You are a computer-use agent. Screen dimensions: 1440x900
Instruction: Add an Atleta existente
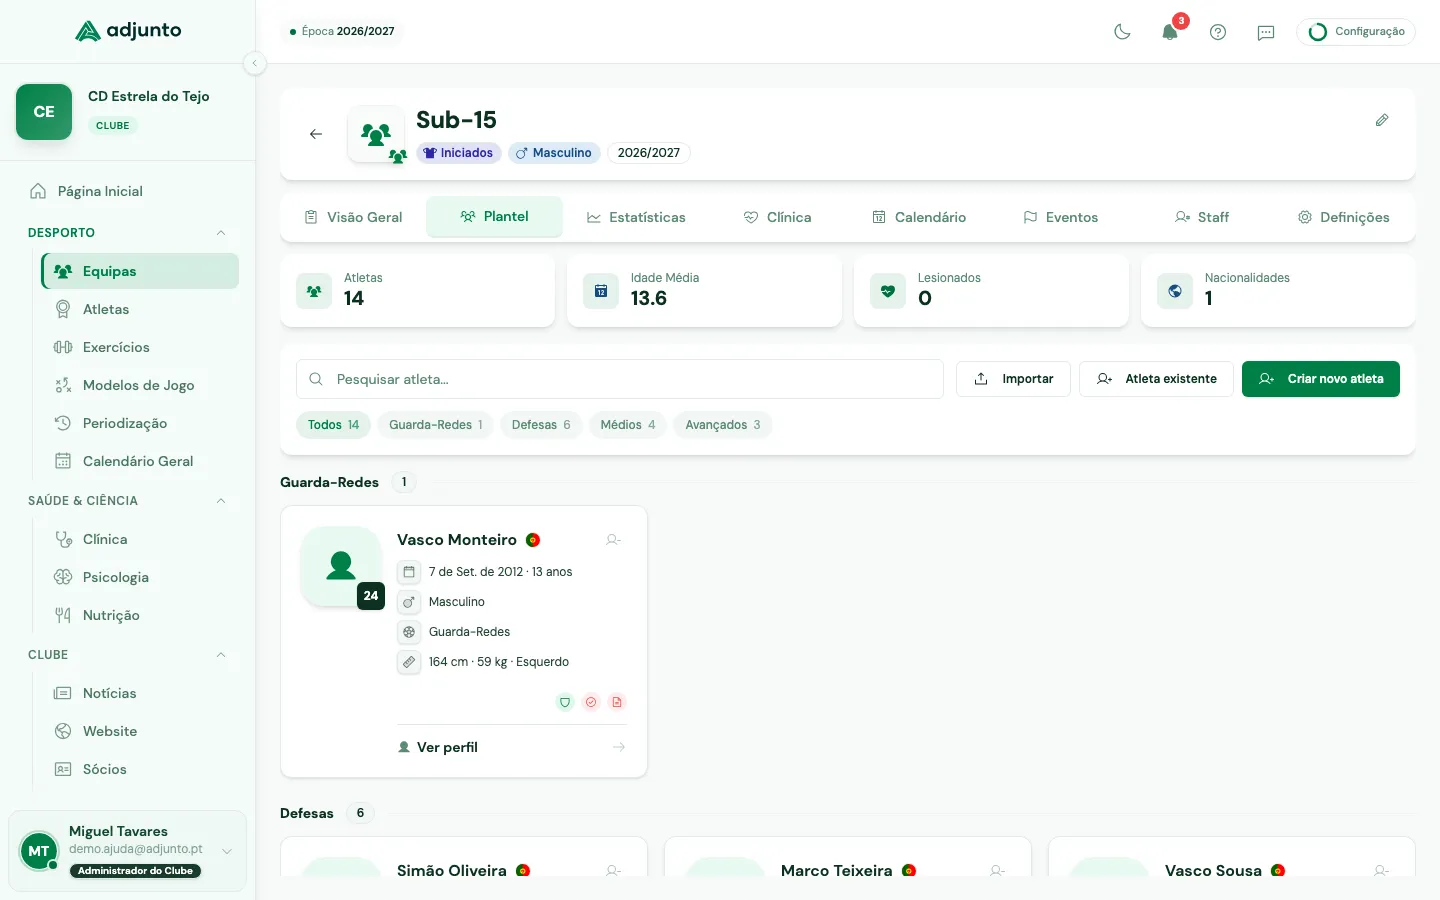(x=1156, y=379)
